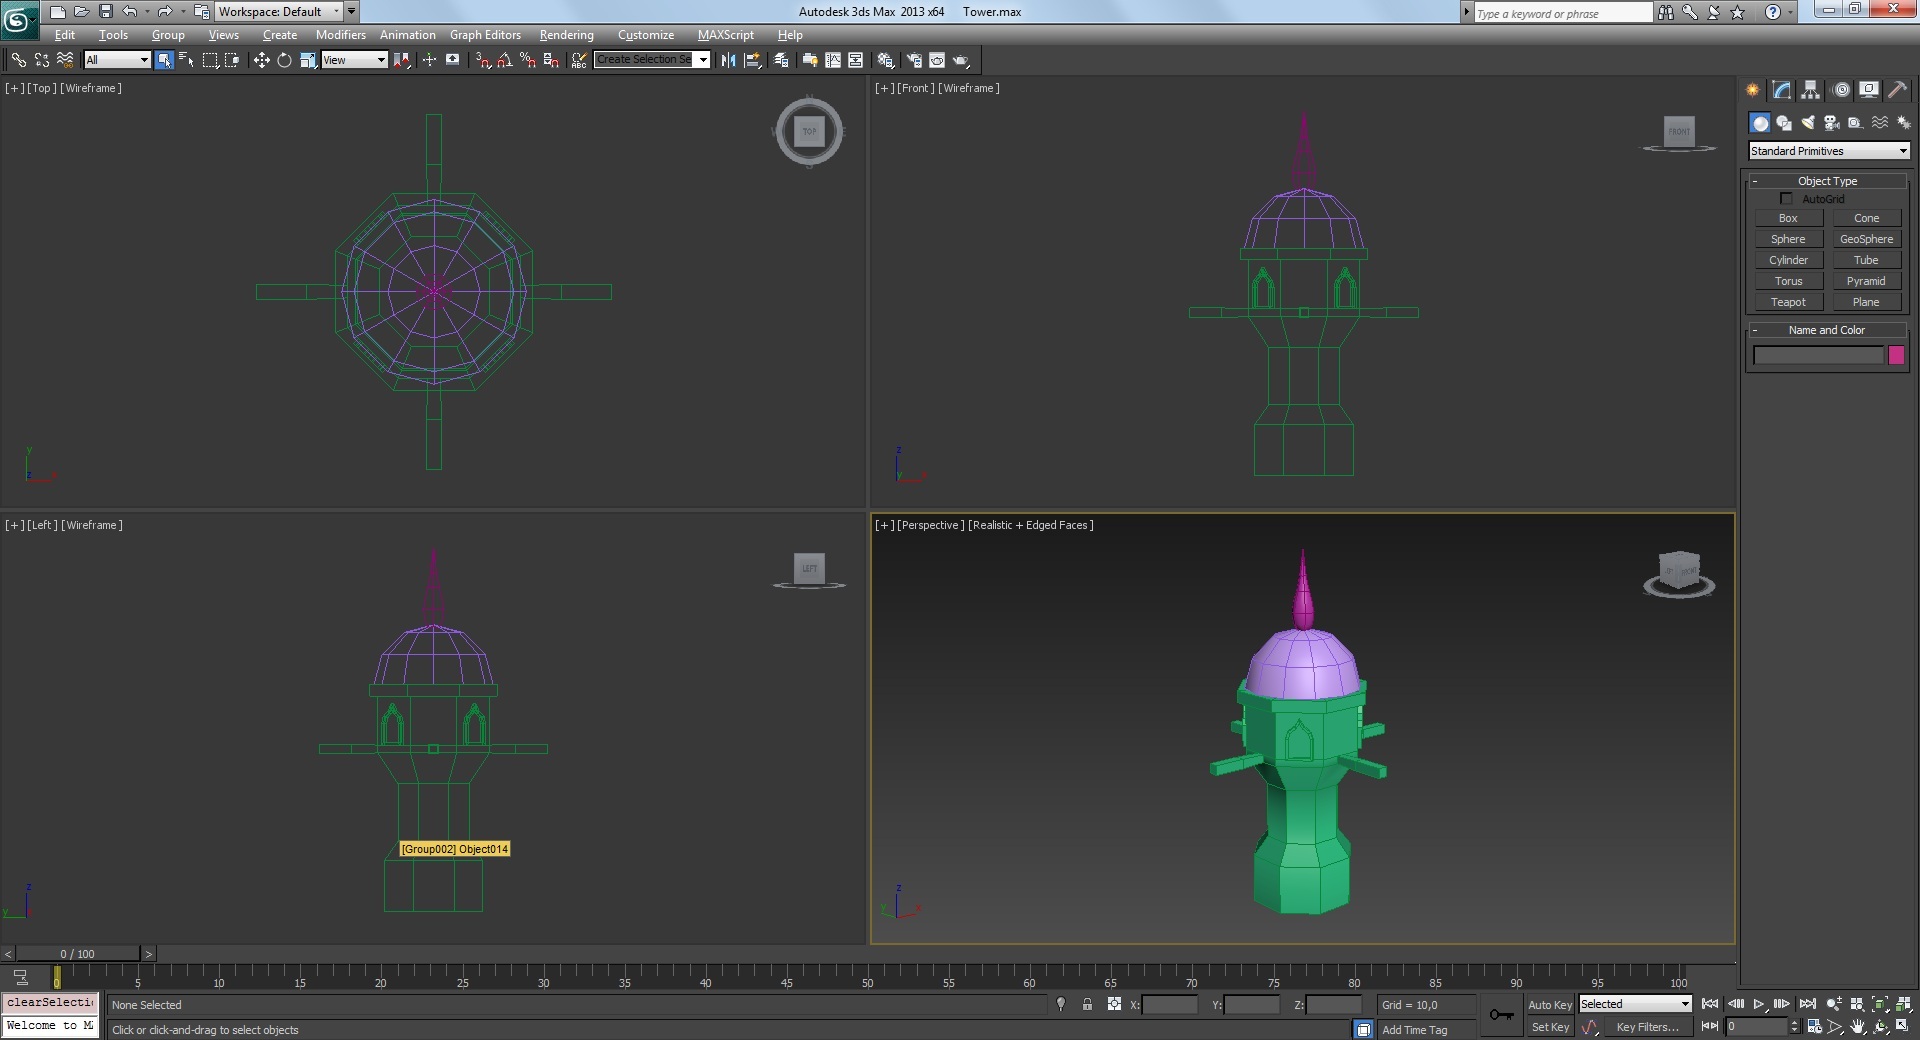Click the Key Filters button

pos(1647,1027)
